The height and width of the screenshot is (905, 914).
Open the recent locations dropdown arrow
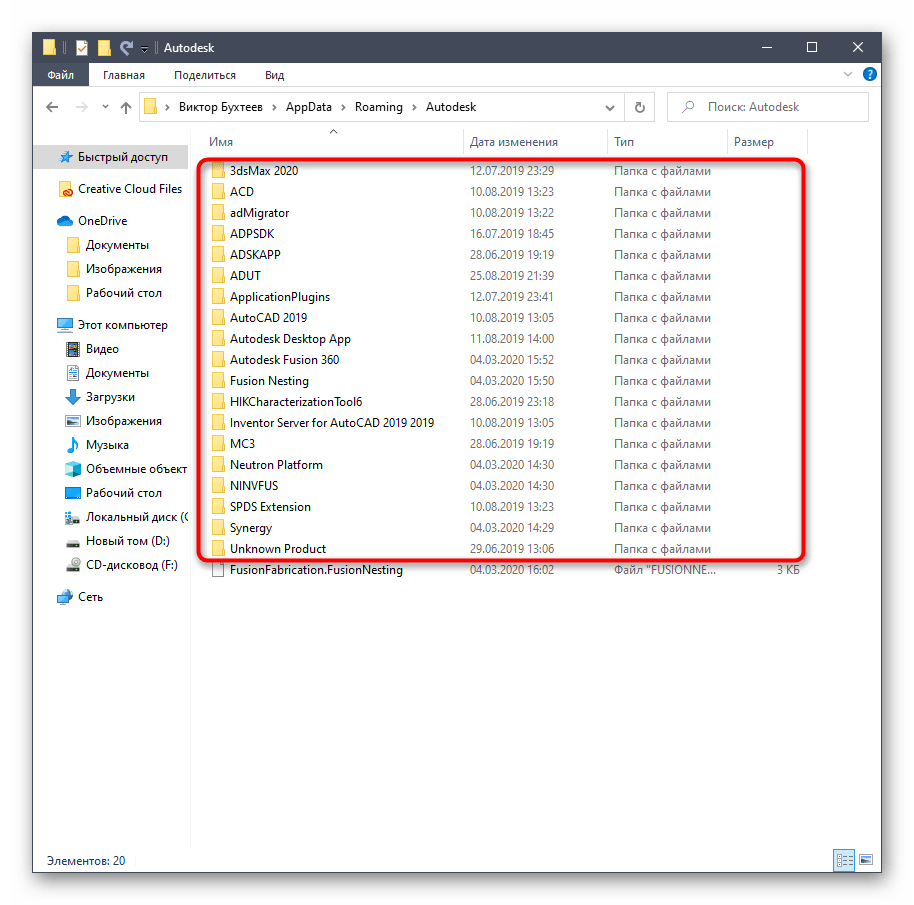[105, 107]
